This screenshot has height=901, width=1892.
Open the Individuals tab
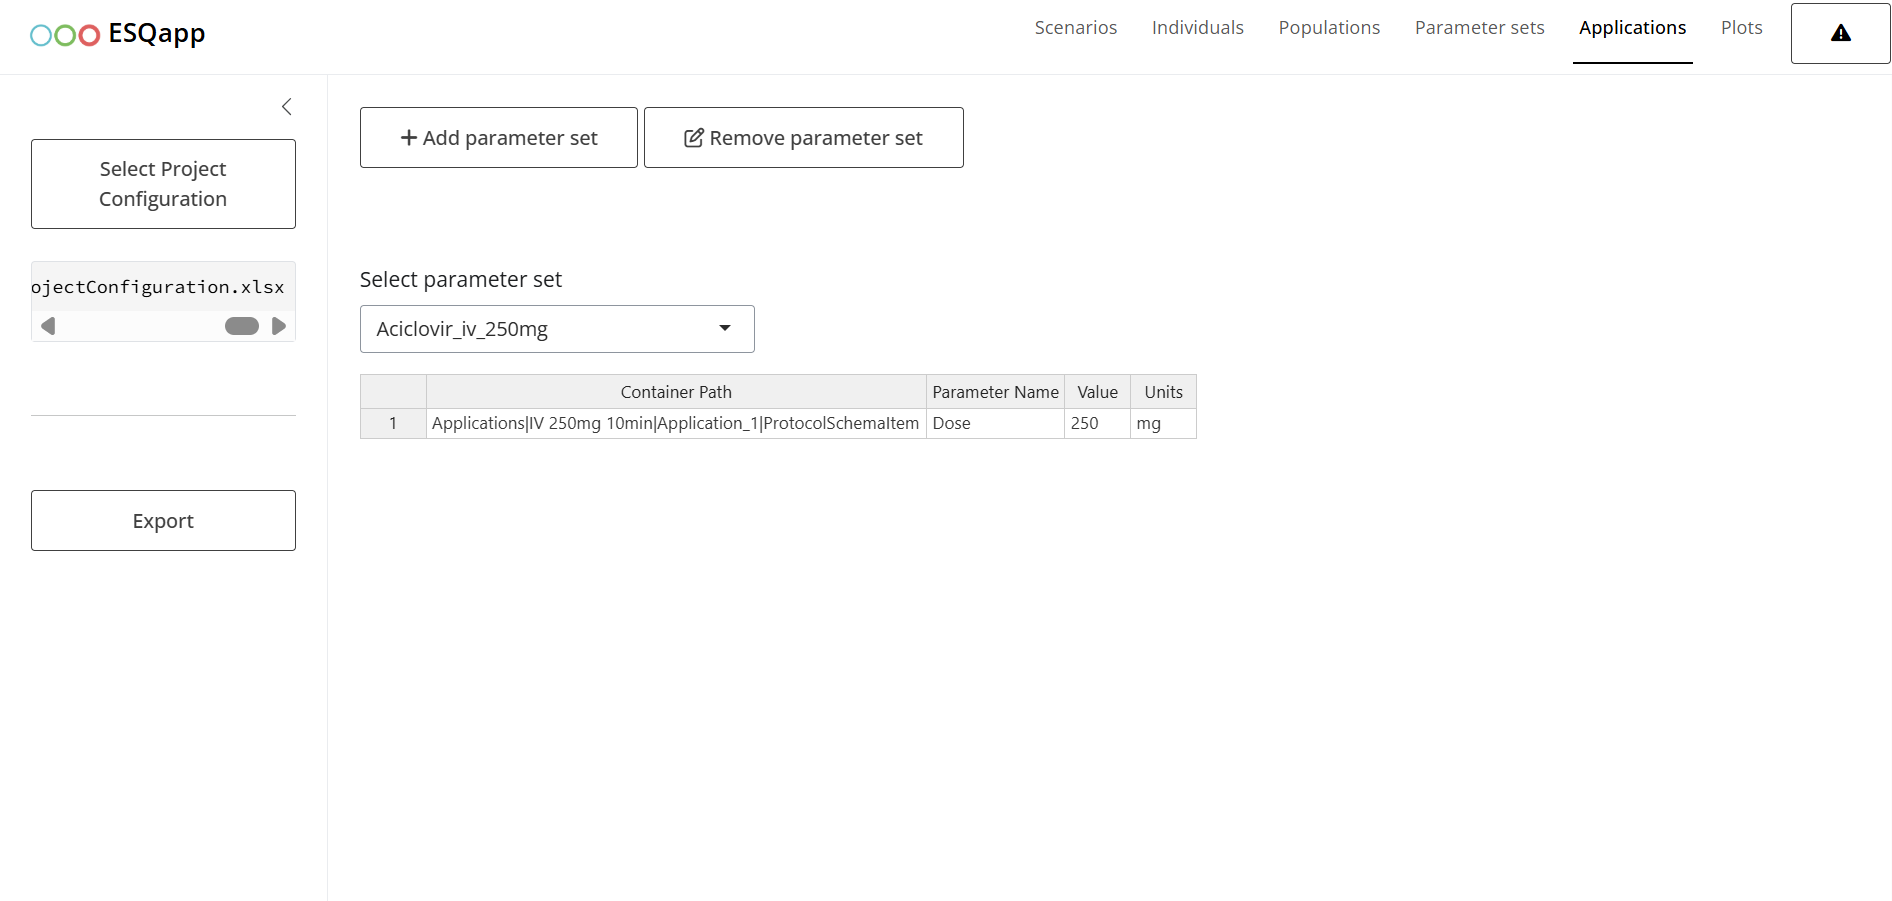[x=1197, y=28]
